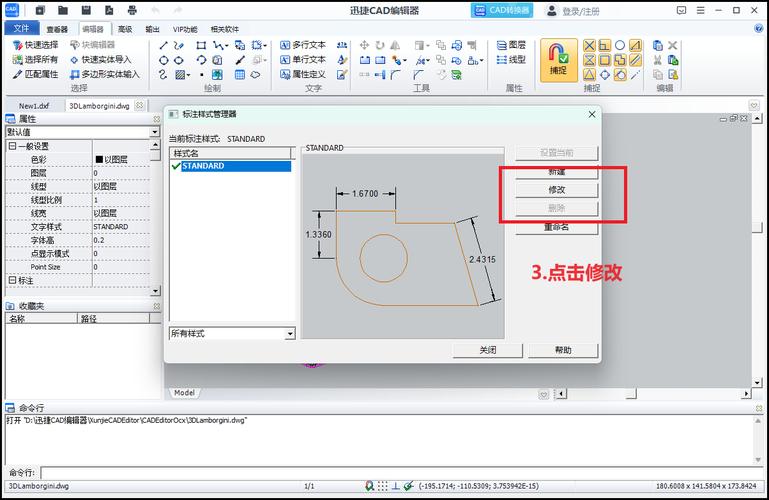Click the 帮助 button in dialog
Image resolution: width=769 pixels, height=500 pixels.
tap(563, 350)
